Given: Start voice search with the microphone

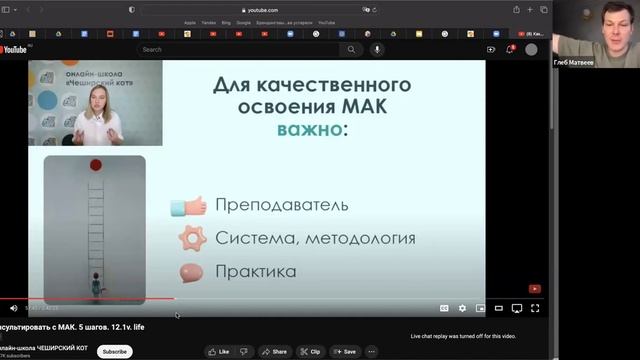Looking at the screenshot, I should (377, 50).
